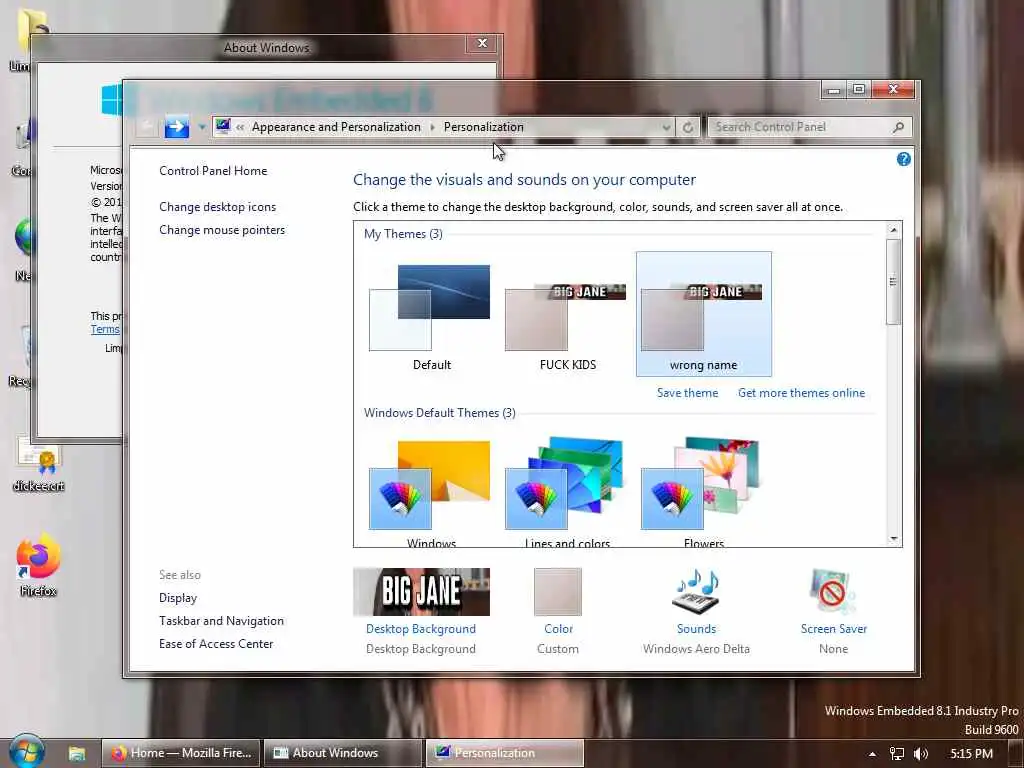Open the double-chevron breadcrumb overflow

[240, 127]
